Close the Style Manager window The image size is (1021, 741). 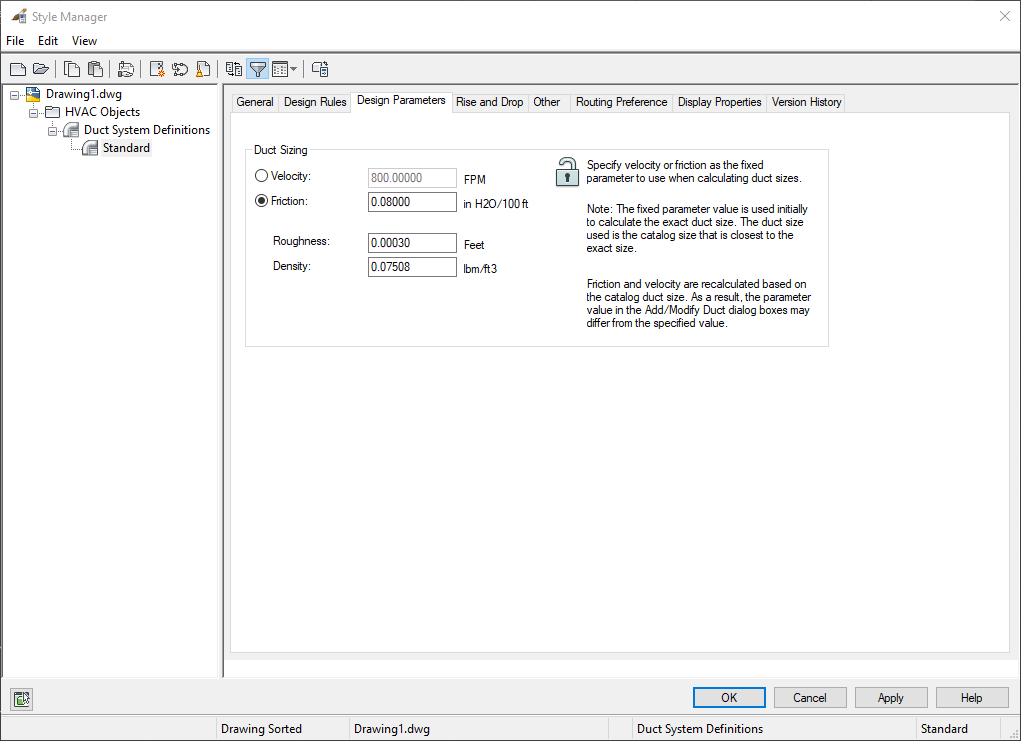point(1005,16)
